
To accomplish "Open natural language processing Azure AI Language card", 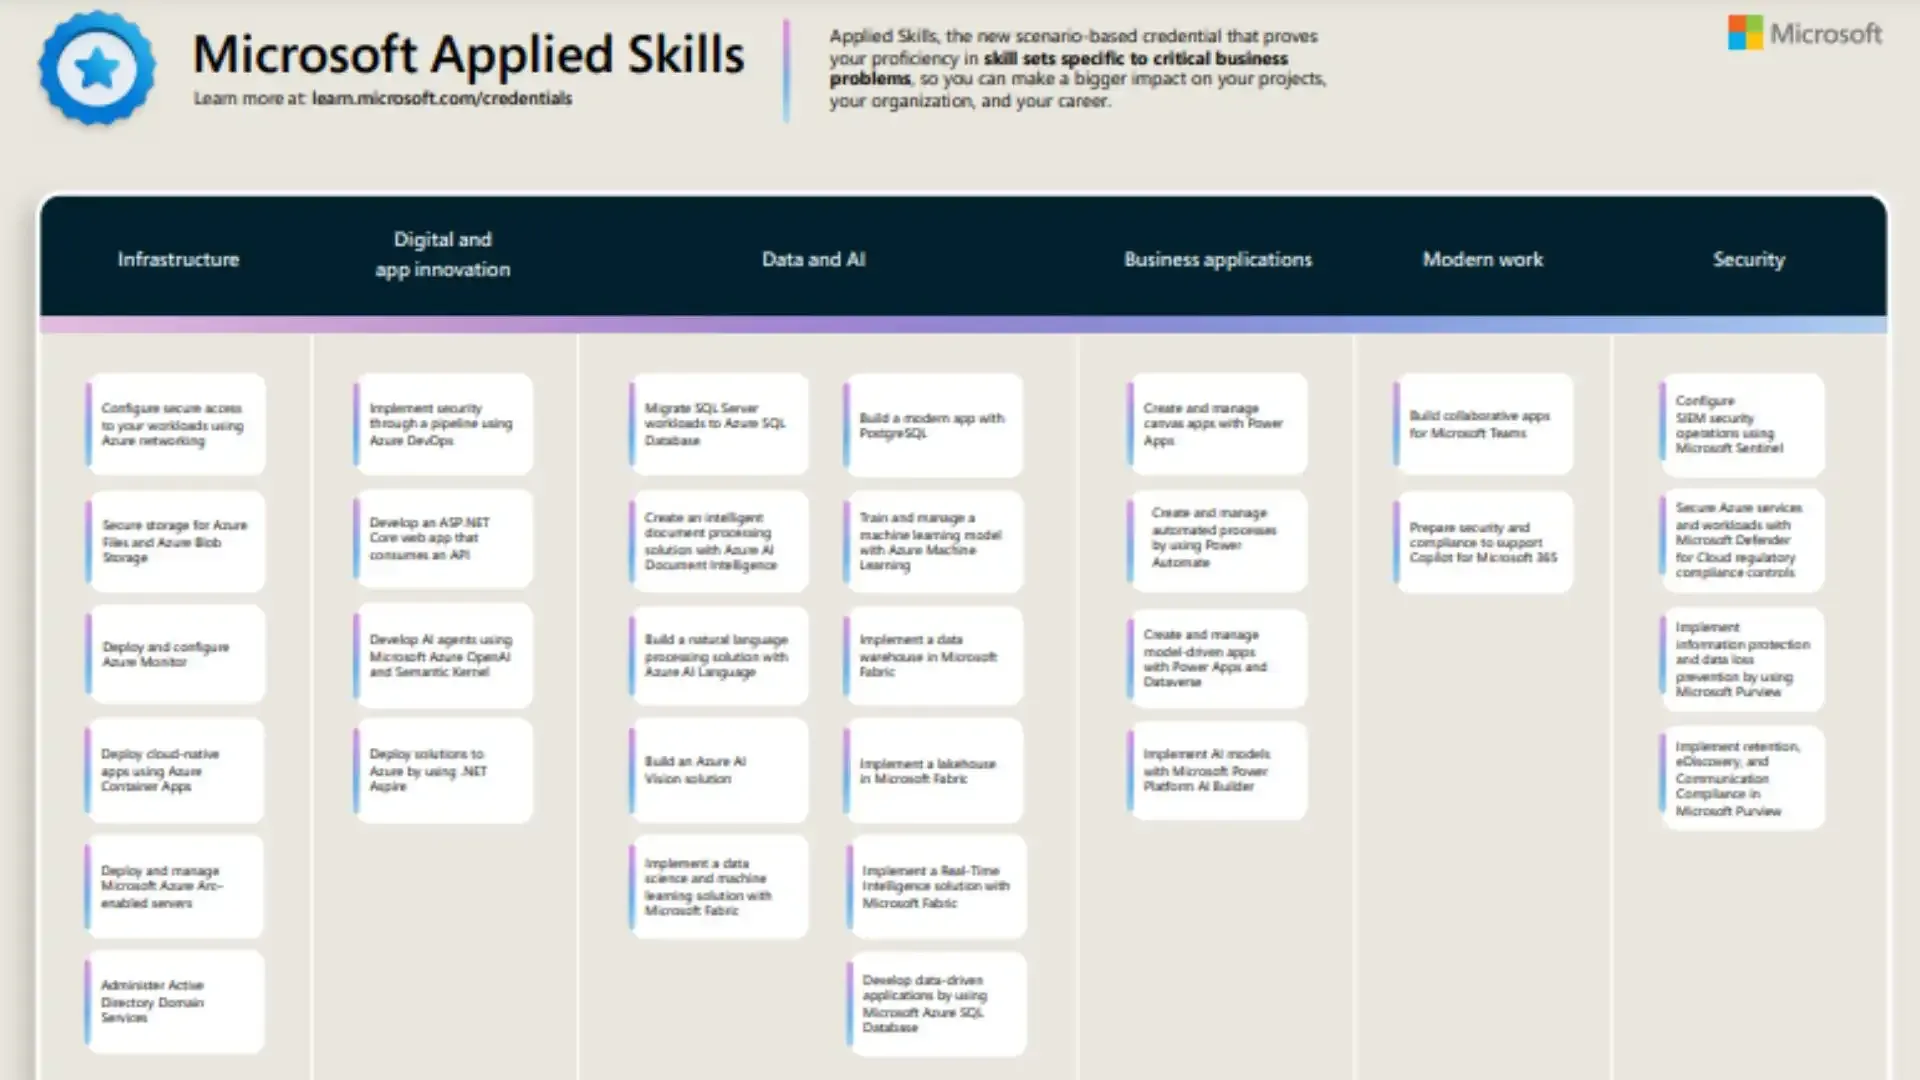I will [718, 655].
